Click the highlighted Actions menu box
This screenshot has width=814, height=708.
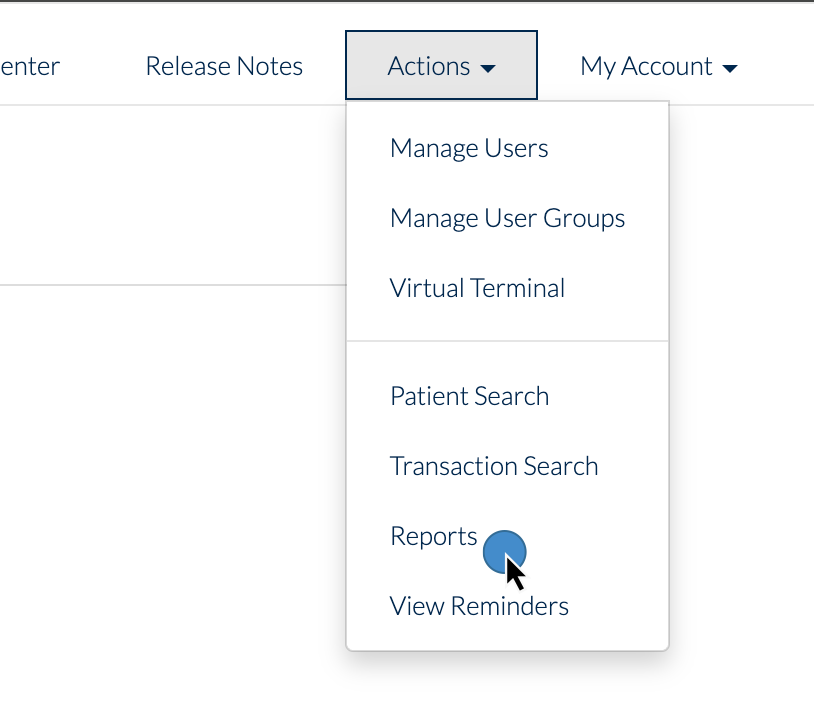coord(440,65)
